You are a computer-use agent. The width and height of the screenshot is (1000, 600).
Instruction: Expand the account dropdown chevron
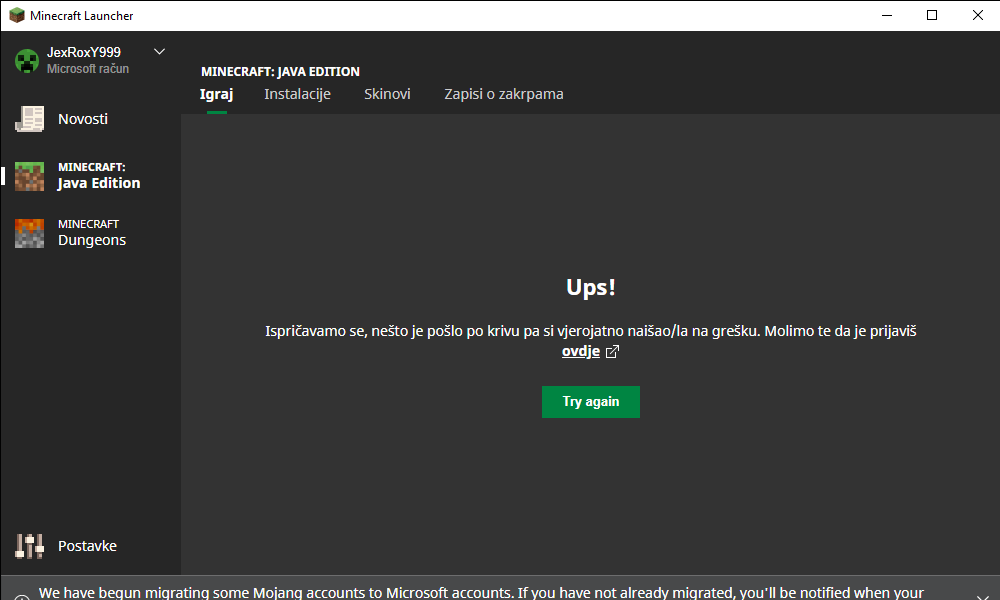pyautogui.click(x=159, y=52)
